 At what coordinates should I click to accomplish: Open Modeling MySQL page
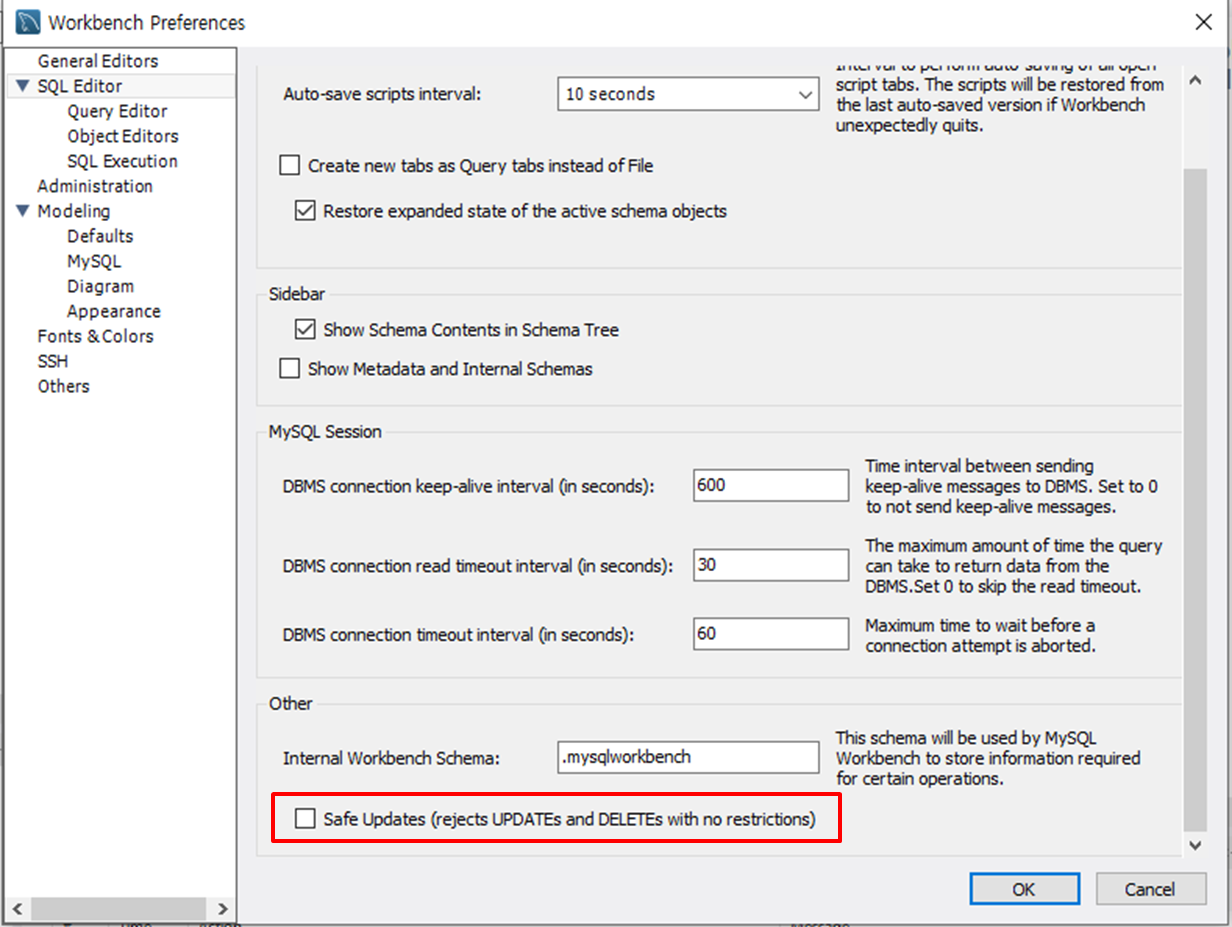94,261
